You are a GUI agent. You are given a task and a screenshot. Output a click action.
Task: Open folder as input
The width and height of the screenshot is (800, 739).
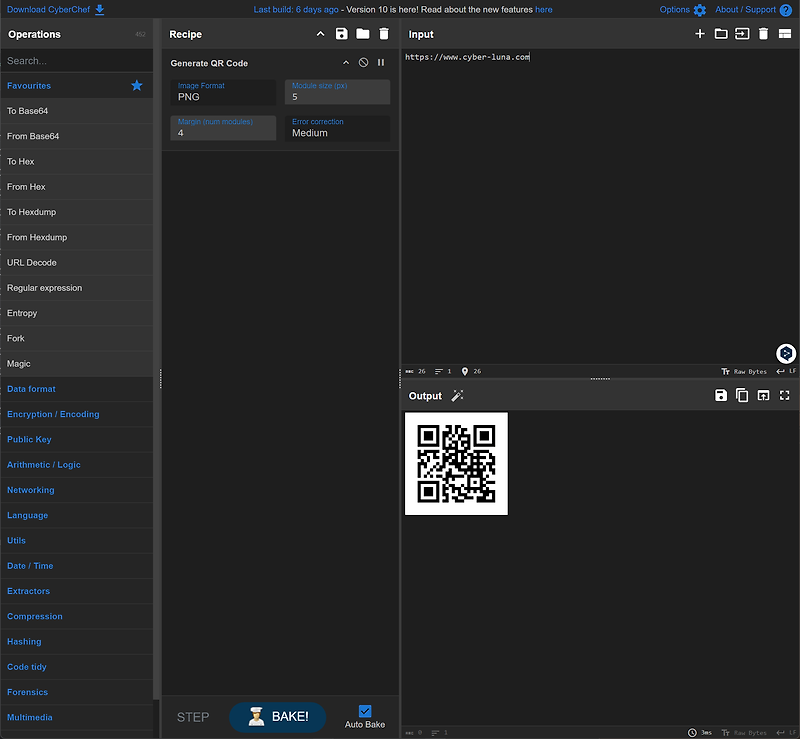(x=721, y=34)
